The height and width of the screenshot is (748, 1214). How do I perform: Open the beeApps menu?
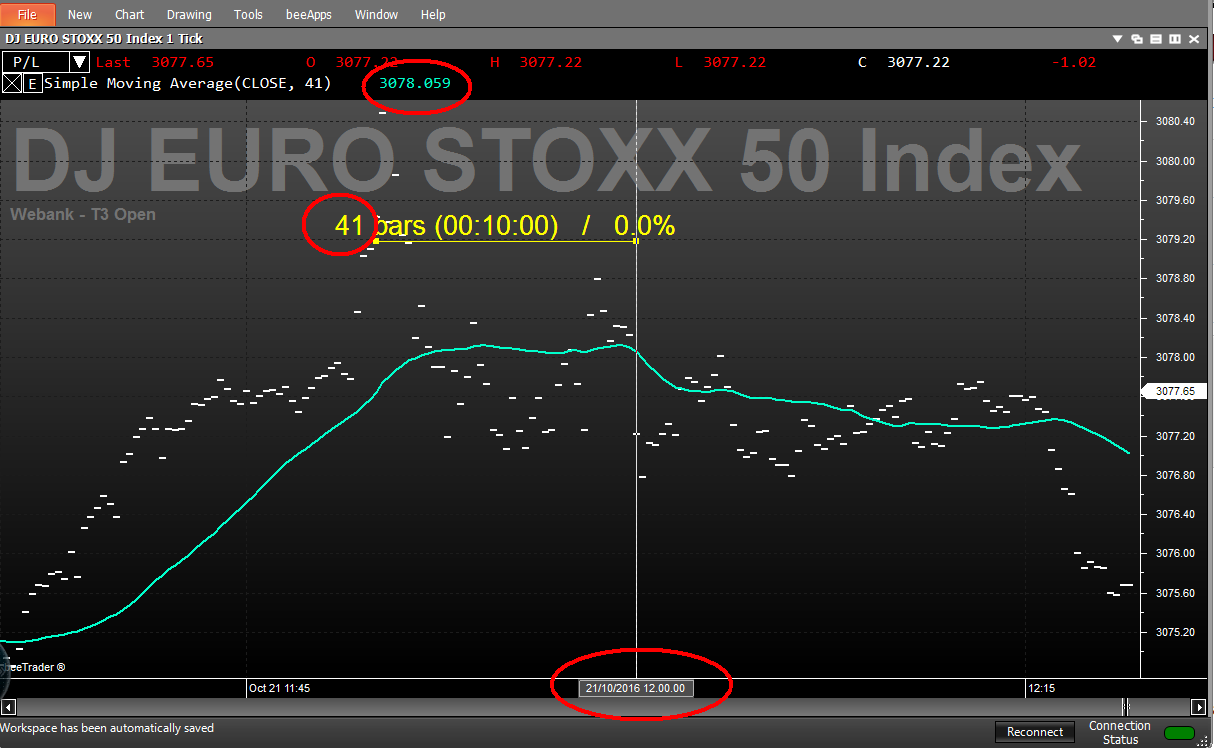(310, 14)
